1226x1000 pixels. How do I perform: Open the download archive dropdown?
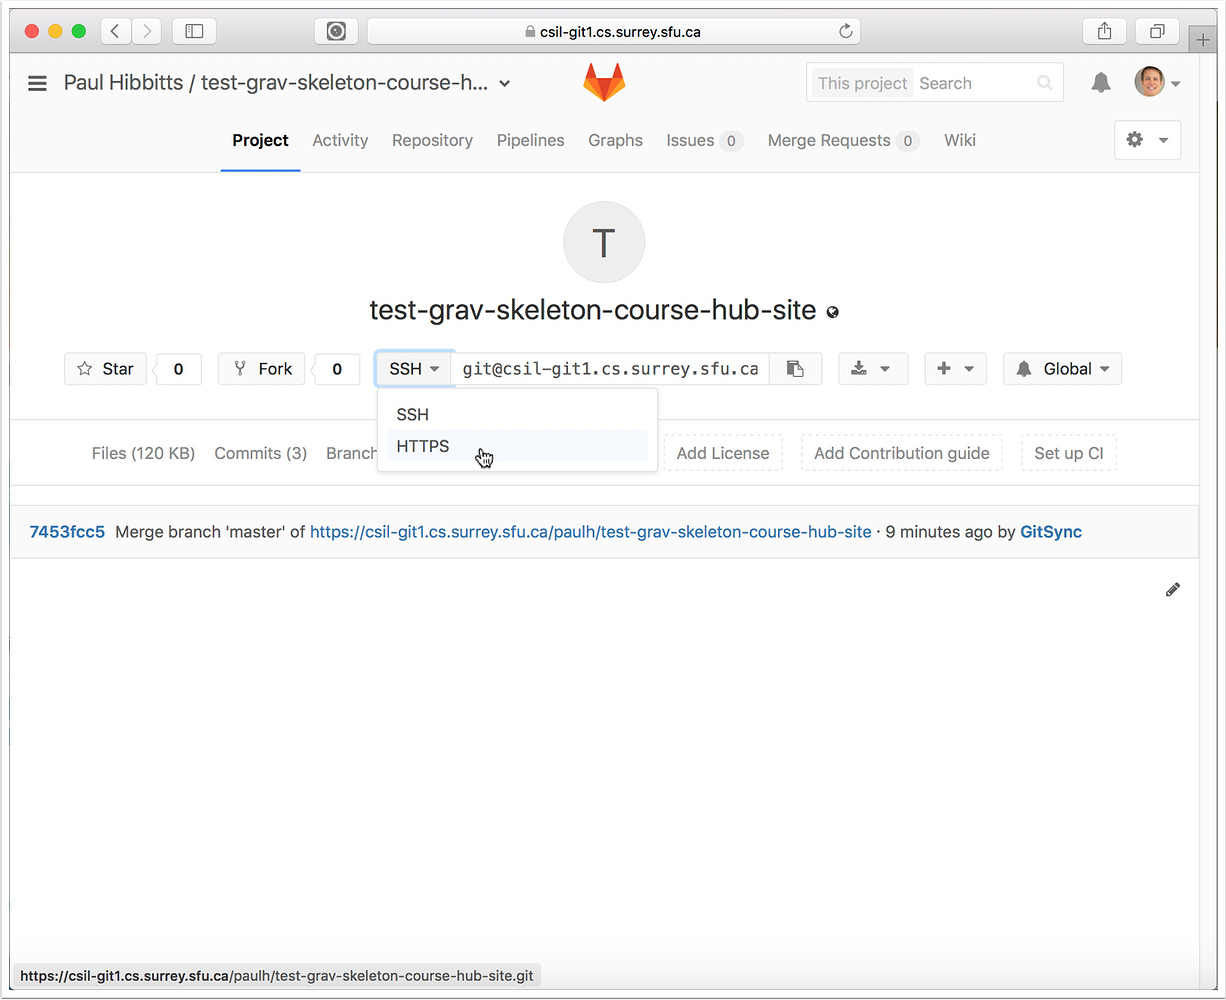point(873,368)
